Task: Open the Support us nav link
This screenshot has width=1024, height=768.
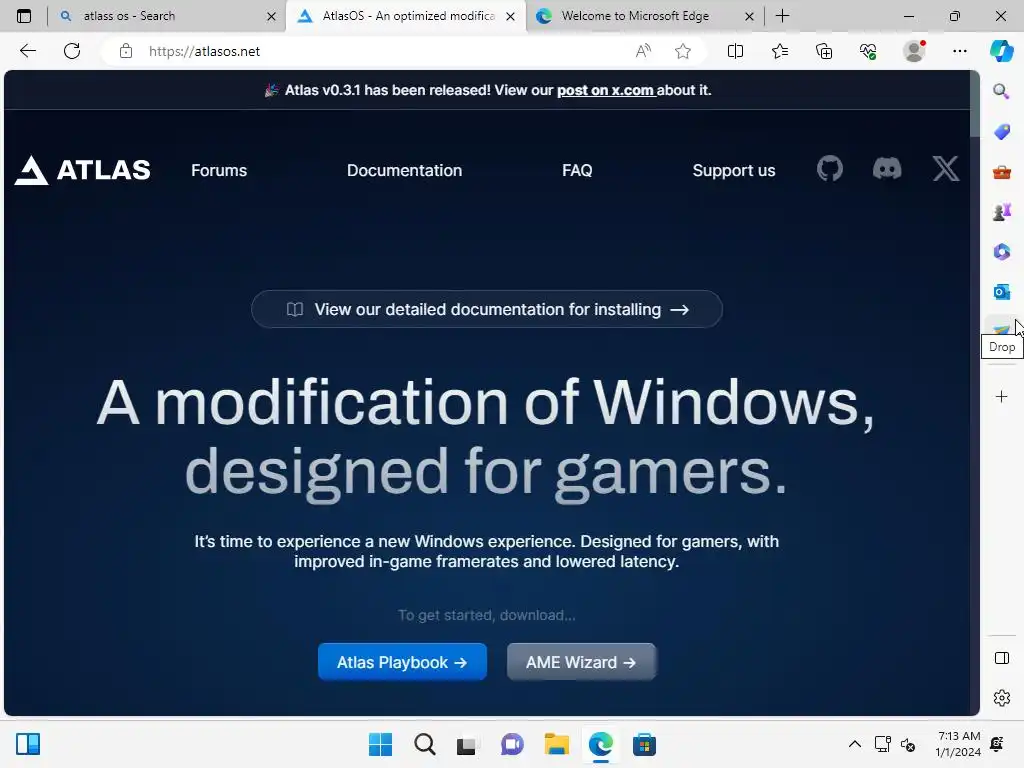Action: click(x=733, y=170)
